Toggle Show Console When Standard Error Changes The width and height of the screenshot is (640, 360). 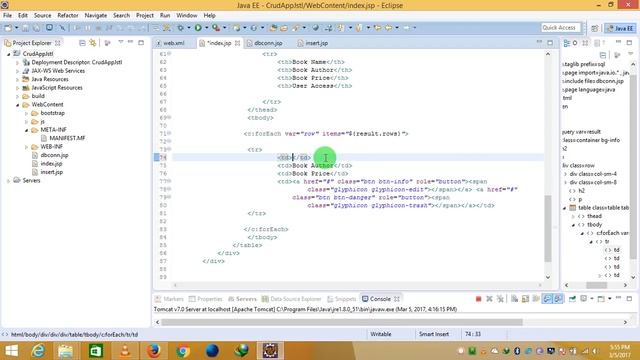558,299
